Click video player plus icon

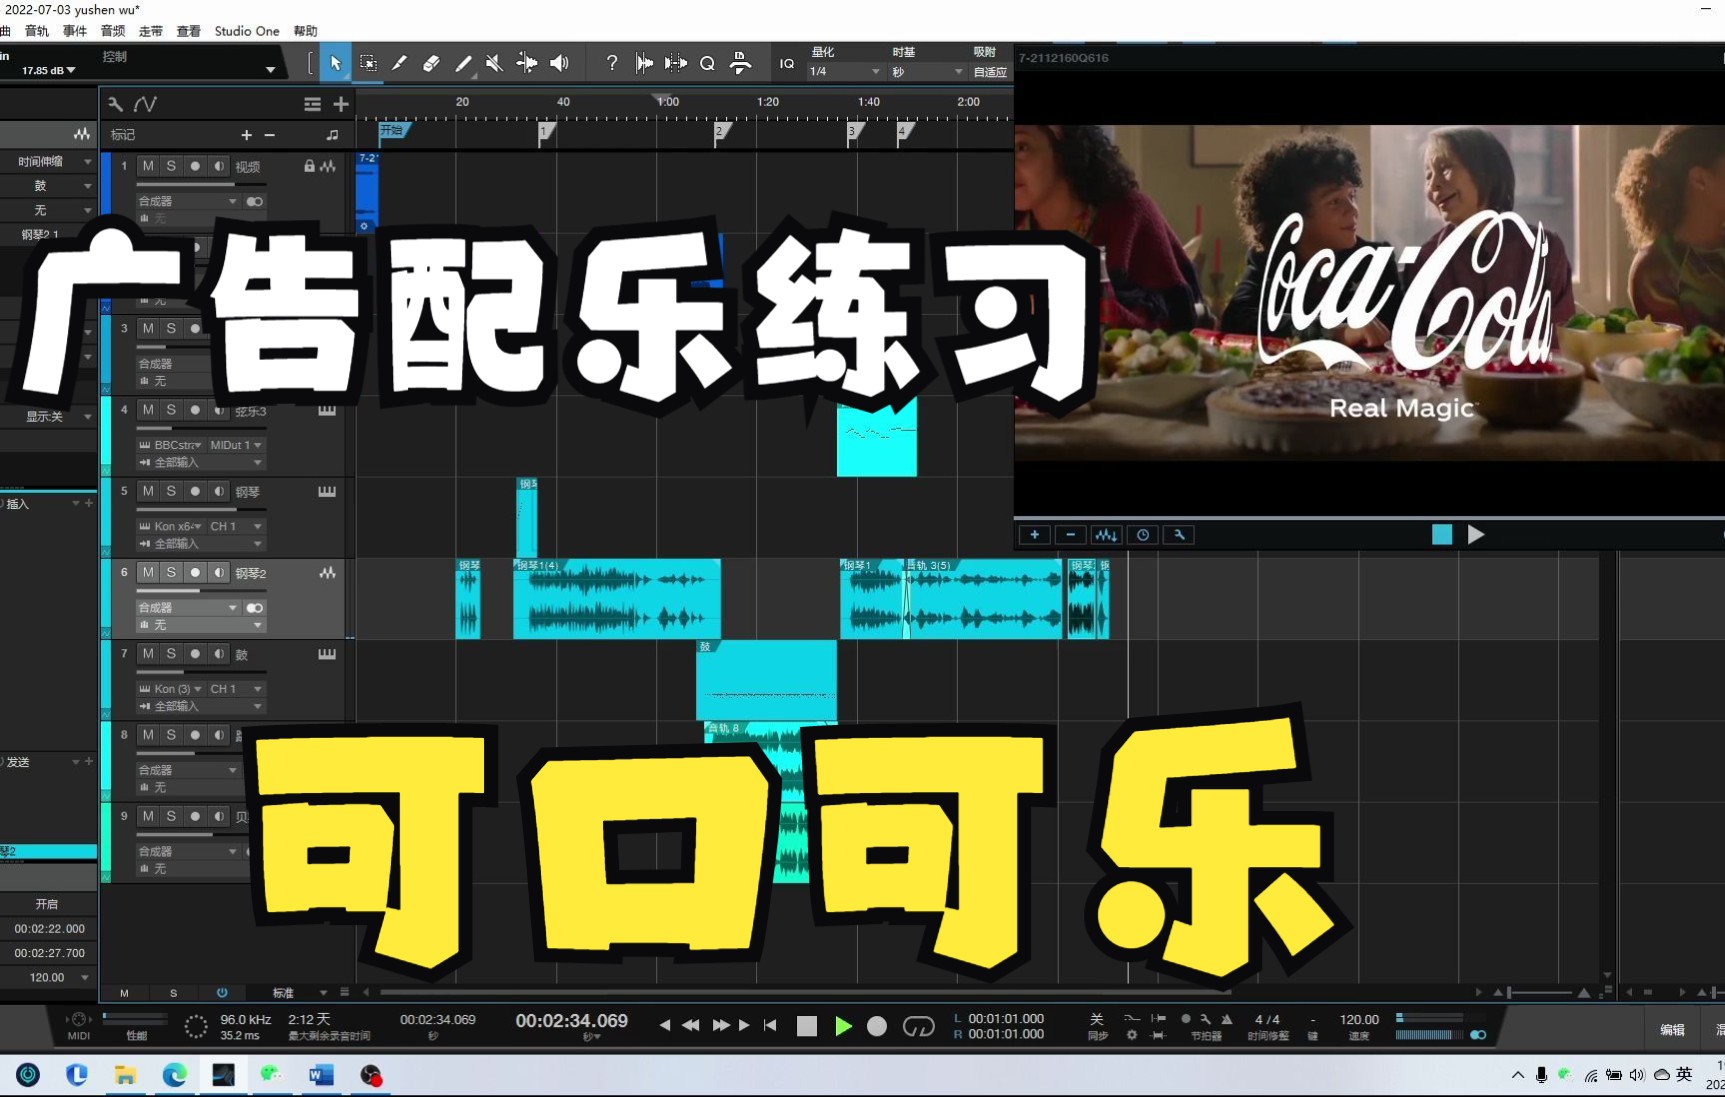click(x=1034, y=535)
